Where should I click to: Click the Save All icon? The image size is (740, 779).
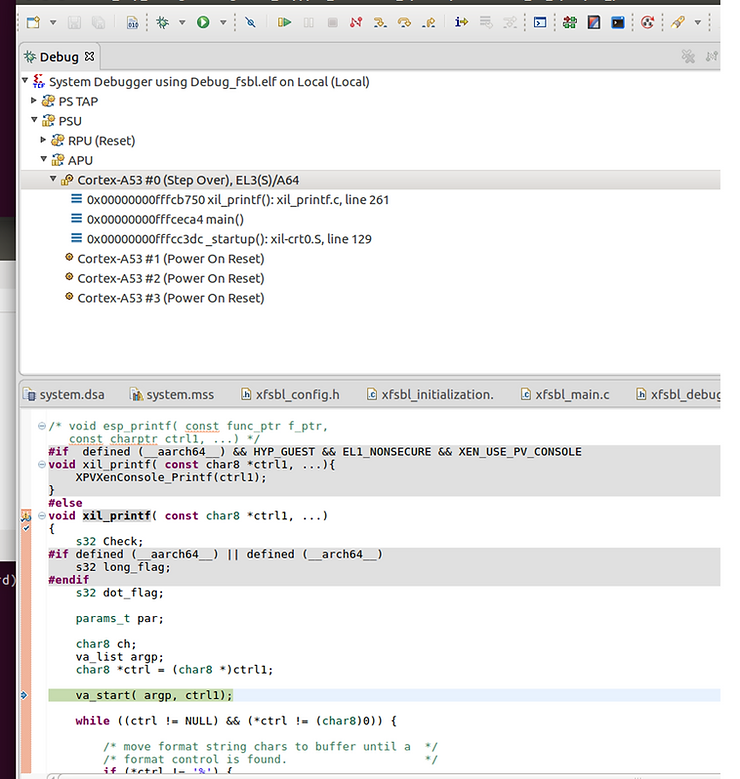98,22
